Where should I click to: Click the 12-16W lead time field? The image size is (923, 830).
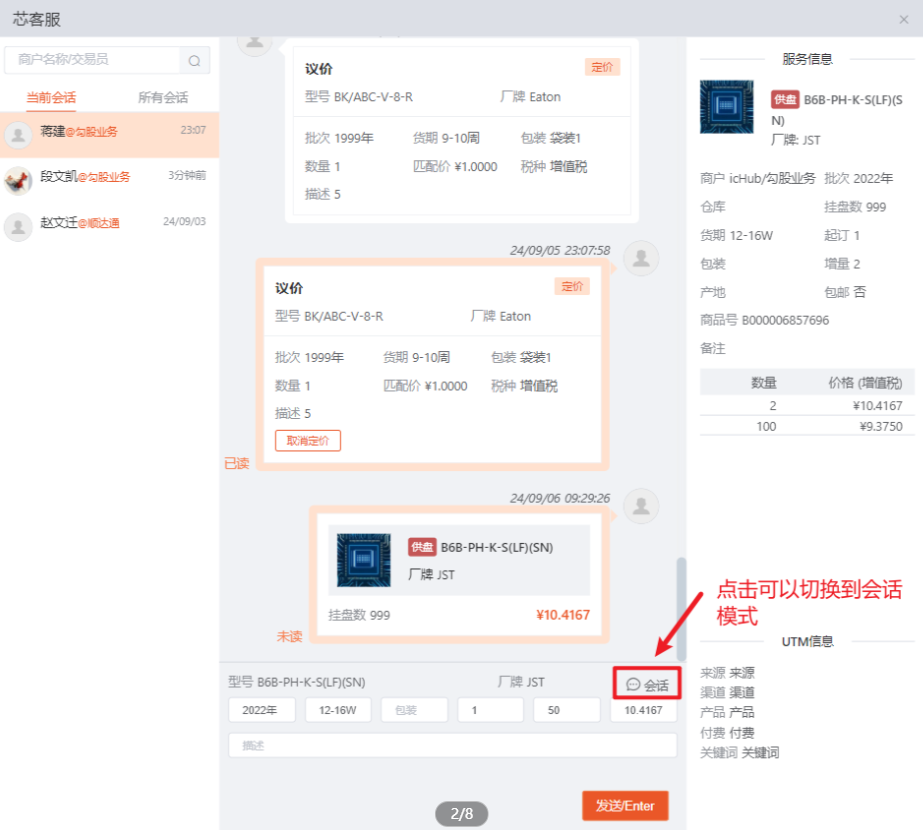tap(338, 710)
